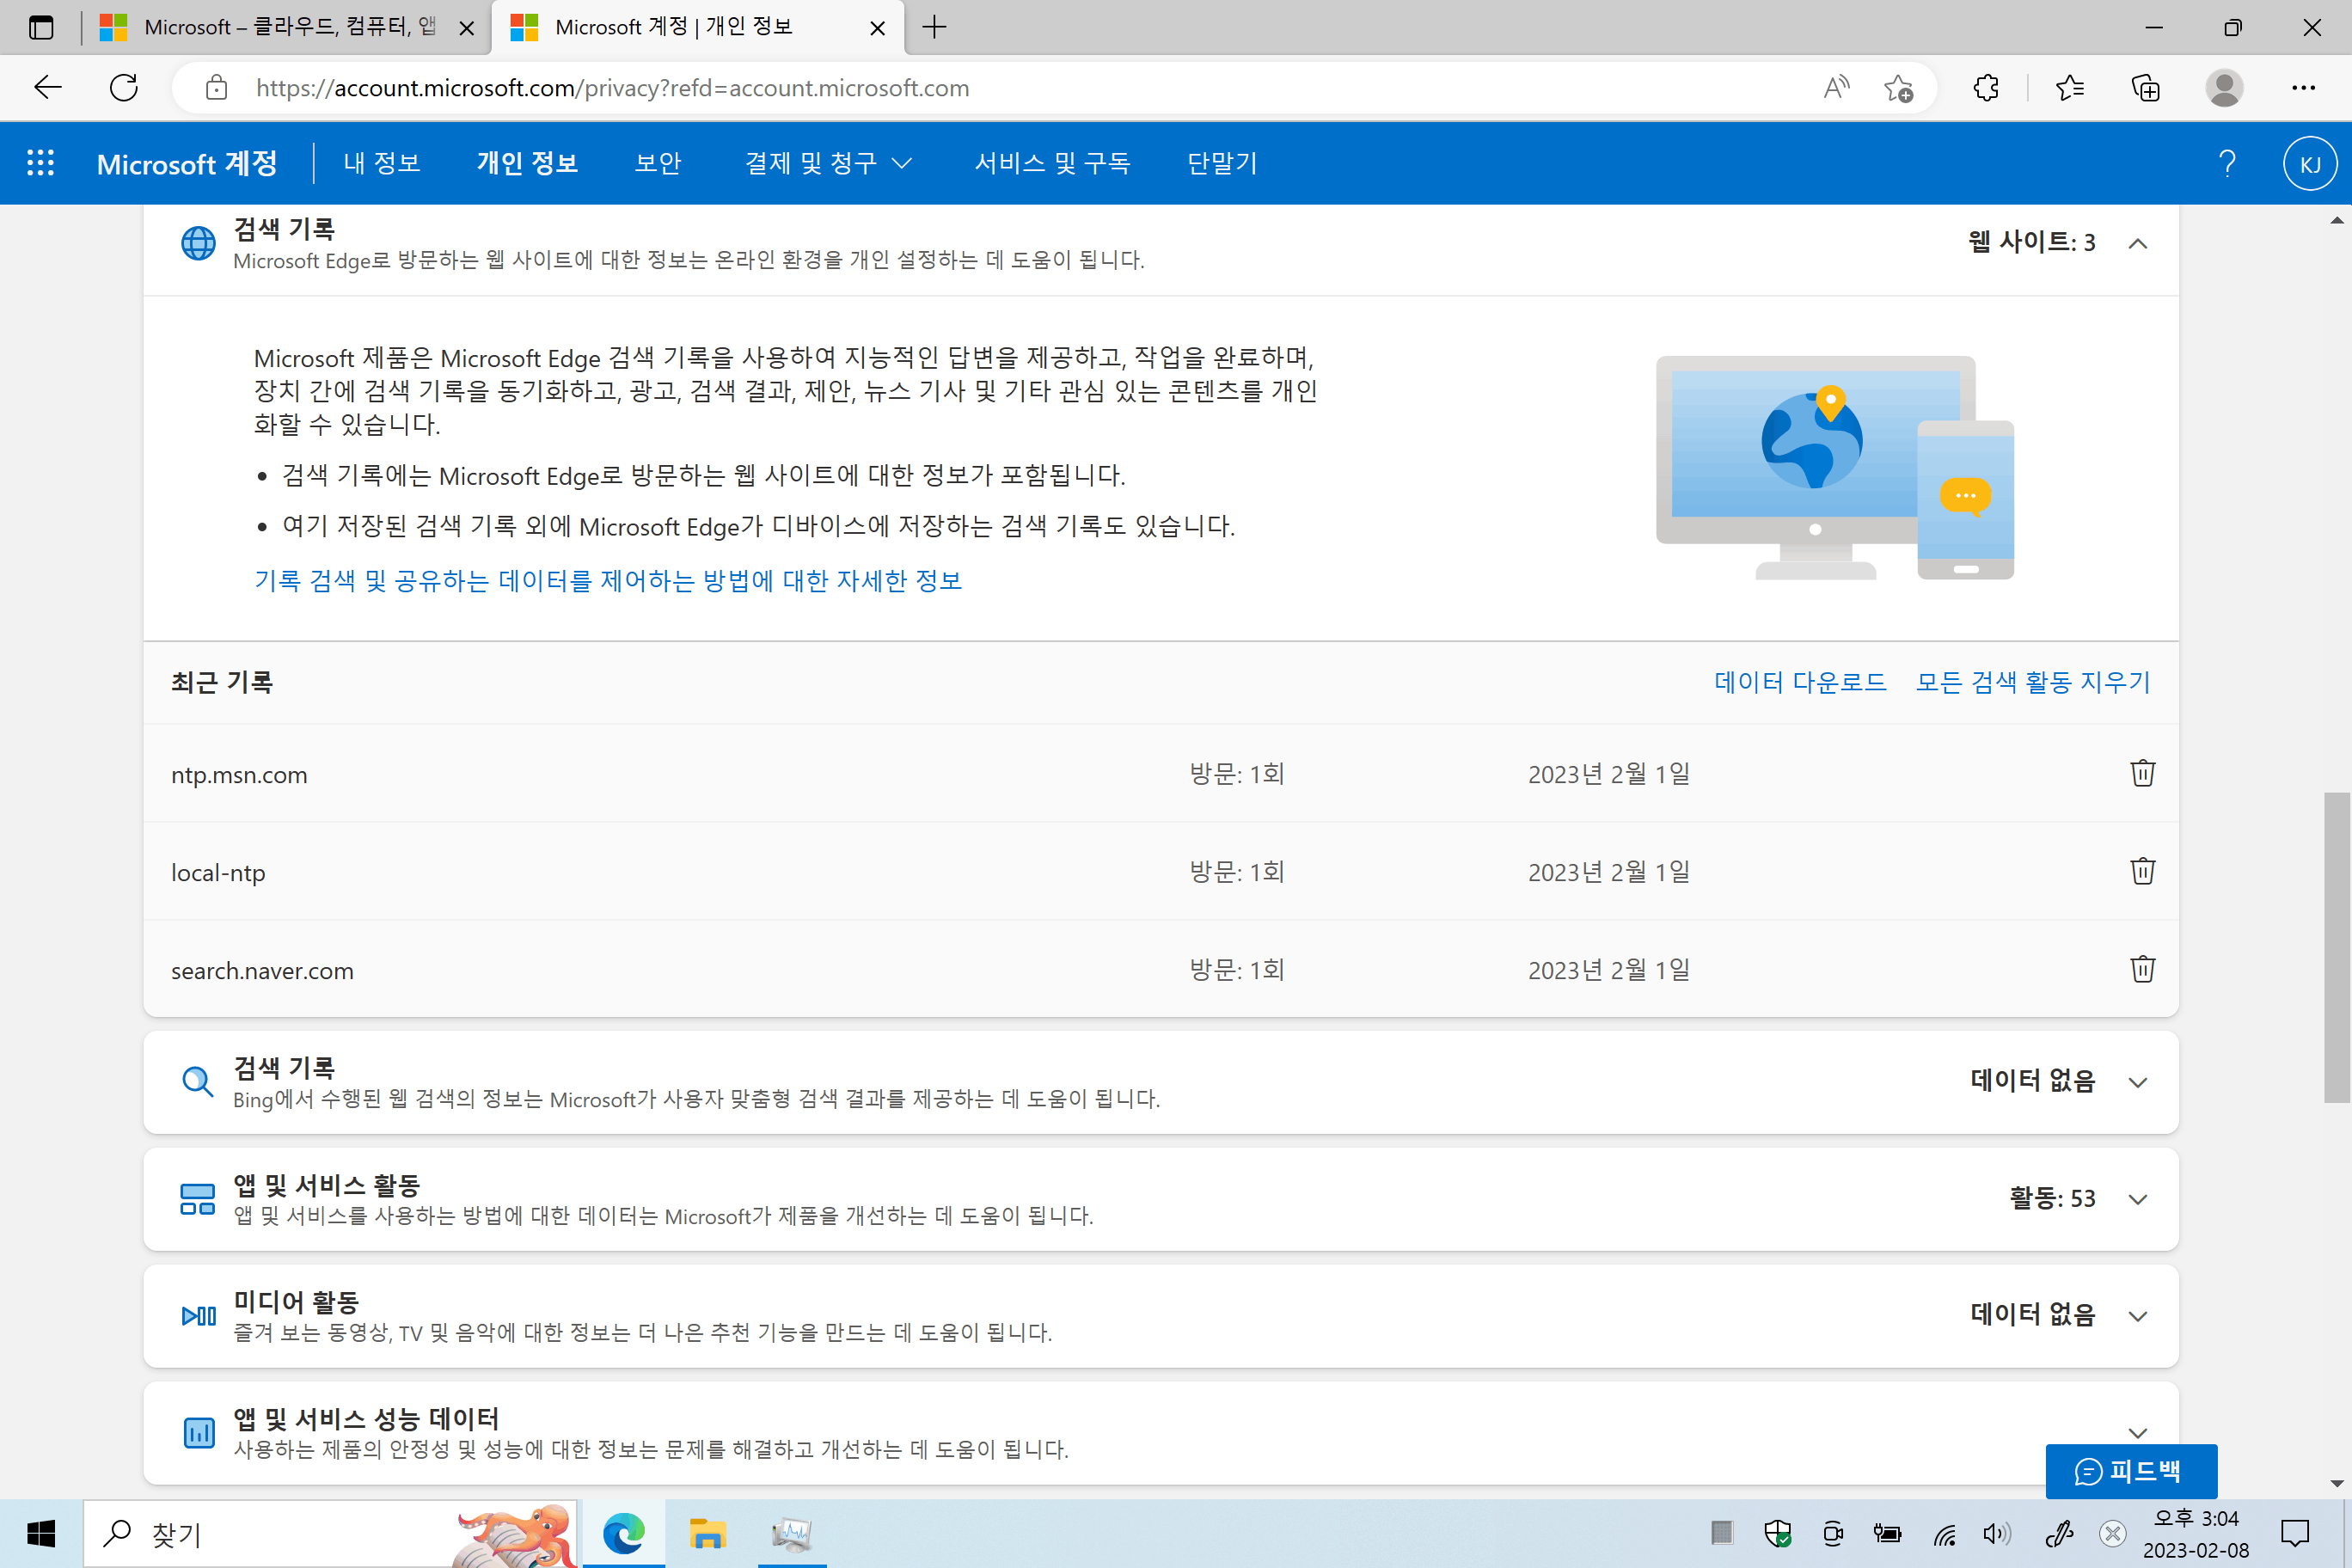Switch to the 보안 tab
The image size is (2352, 1568).
coord(658,163)
